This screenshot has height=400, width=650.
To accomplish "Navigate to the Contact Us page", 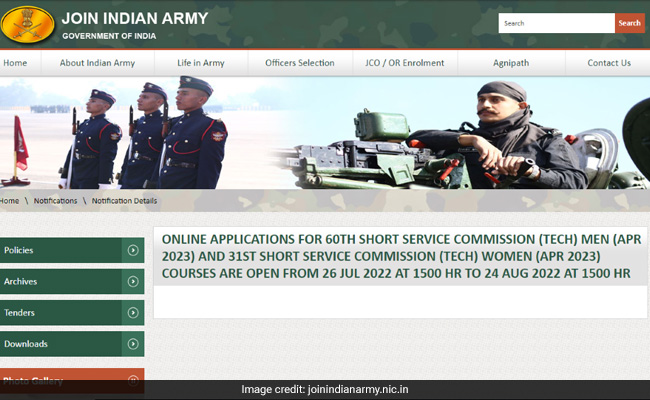I will click(x=608, y=63).
